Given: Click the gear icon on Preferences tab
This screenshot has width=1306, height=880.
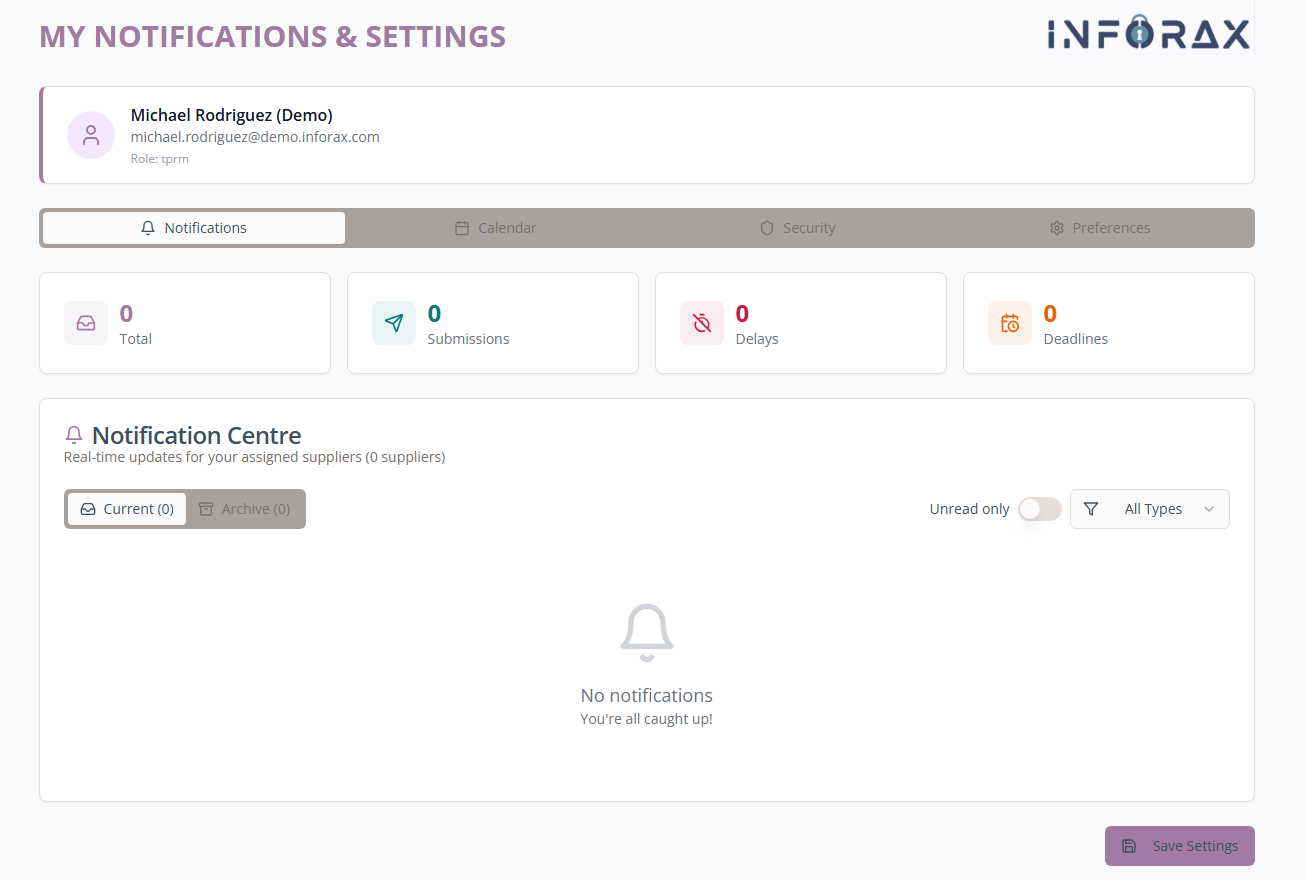Looking at the screenshot, I should click(x=1057, y=228).
